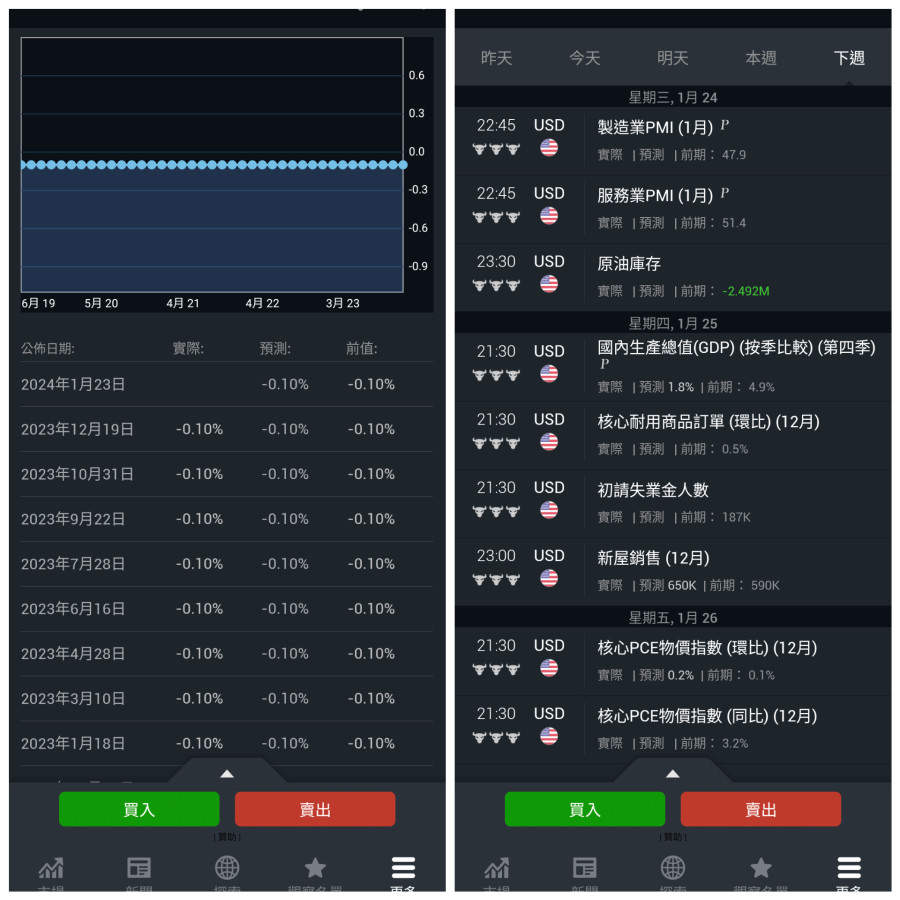Expand the up-arrow handle in left panel
This screenshot has width=900, height=900.
pos(227,773)
